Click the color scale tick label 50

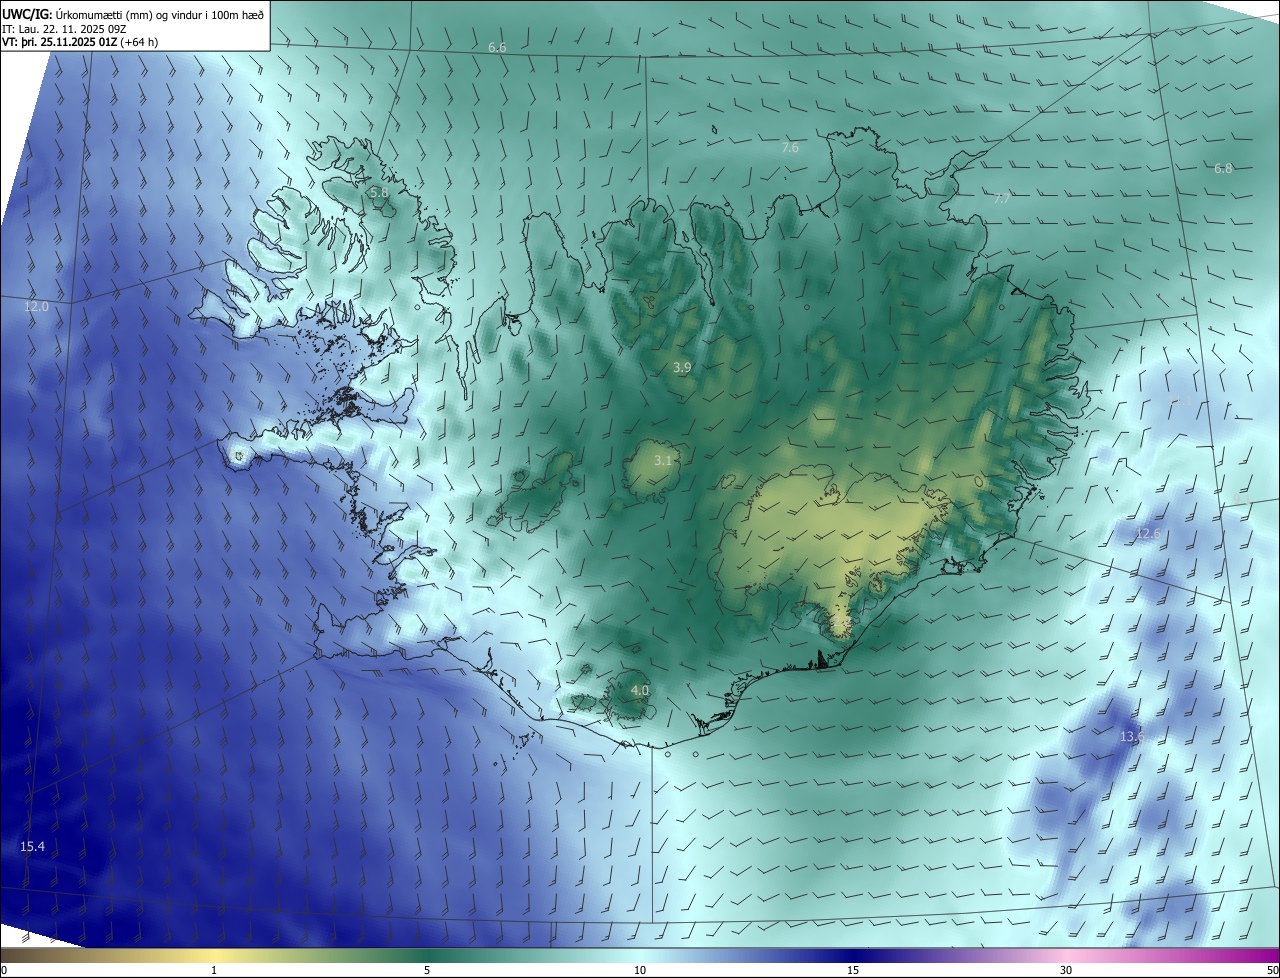click(x=1272, y=970)
